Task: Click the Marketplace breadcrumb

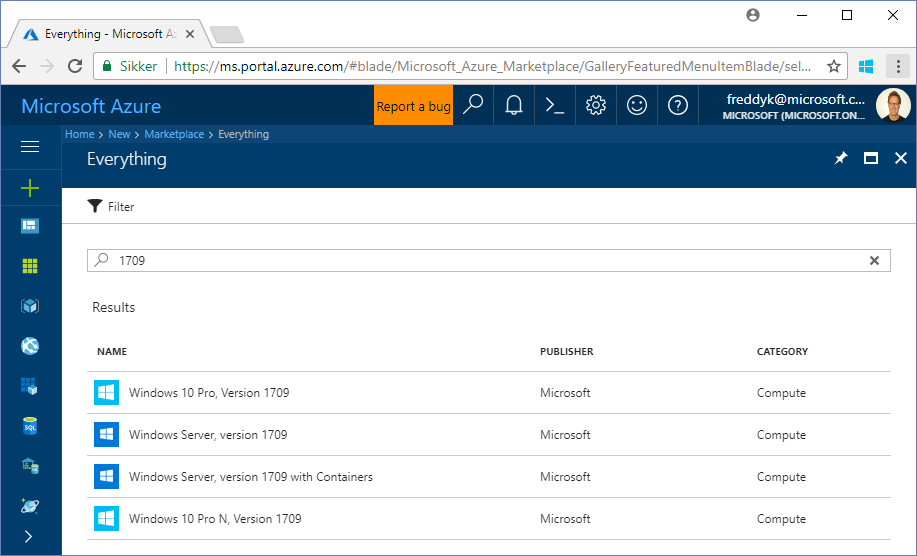Action: [174, 134]
